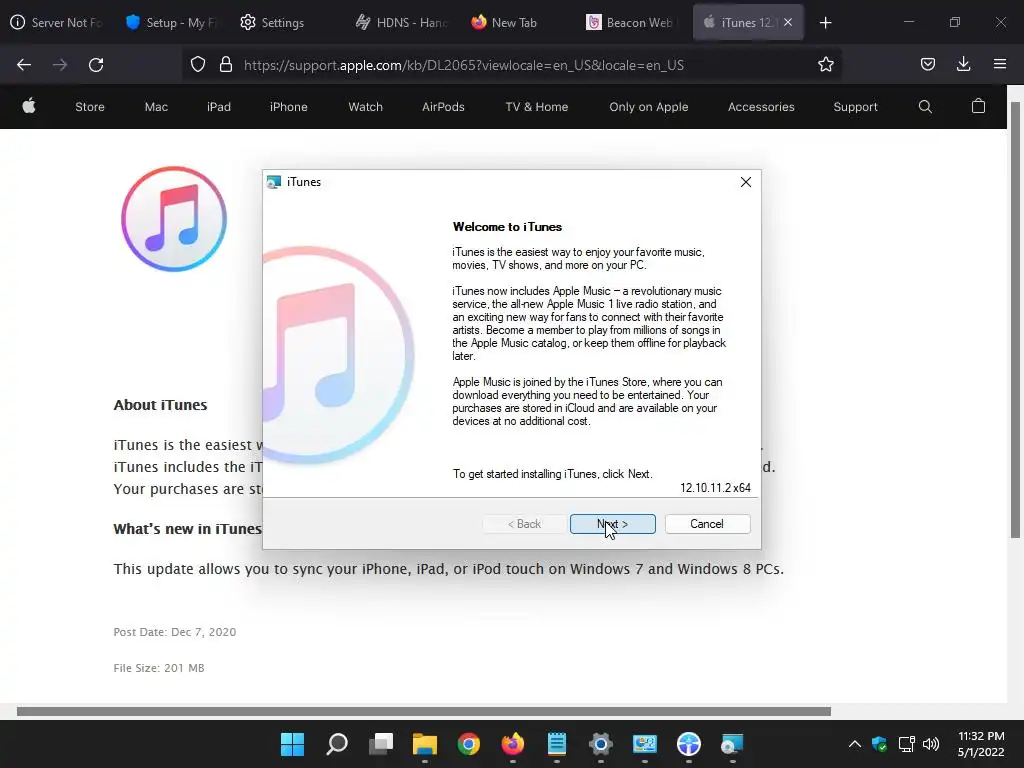Screen dimensions: 1024x768
Task: Open the Settings gear in the taskbar
Action: tap(600, 744)
